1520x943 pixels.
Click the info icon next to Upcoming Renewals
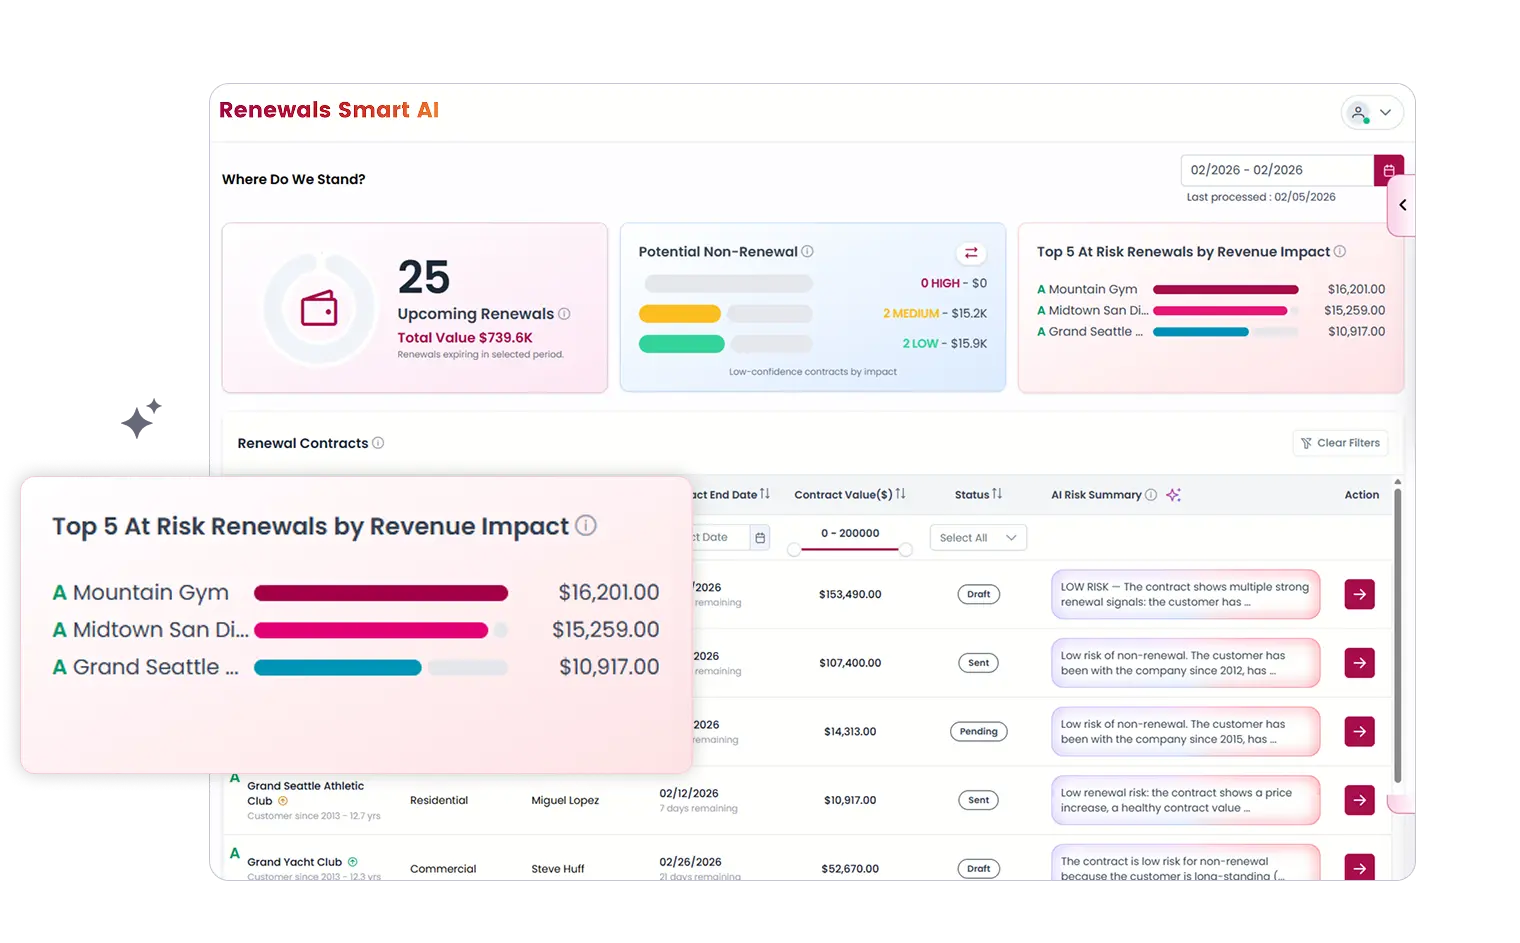(x=564, y=314)
